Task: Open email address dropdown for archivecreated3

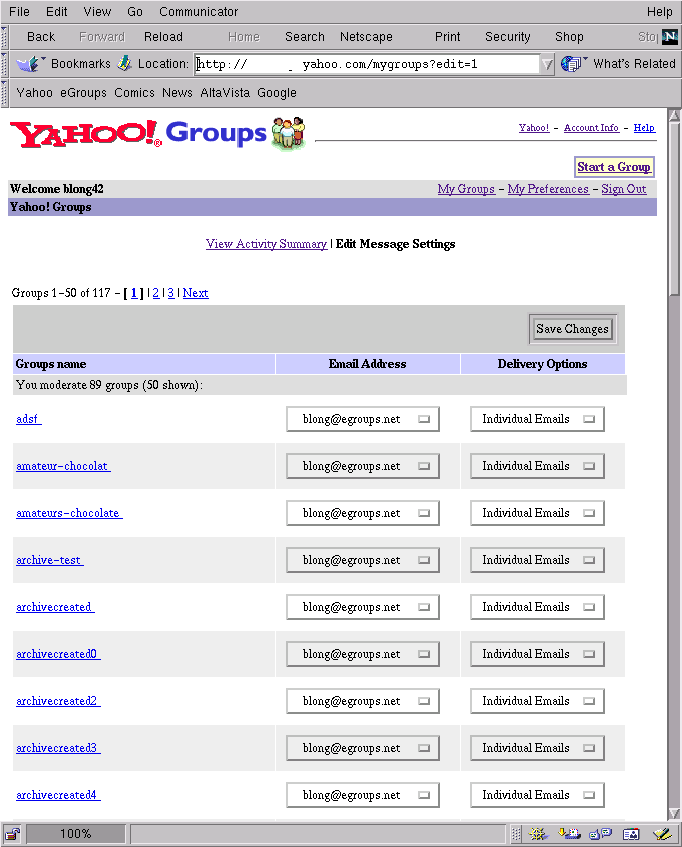Action: pyautogui.click(x=363, y=748)
